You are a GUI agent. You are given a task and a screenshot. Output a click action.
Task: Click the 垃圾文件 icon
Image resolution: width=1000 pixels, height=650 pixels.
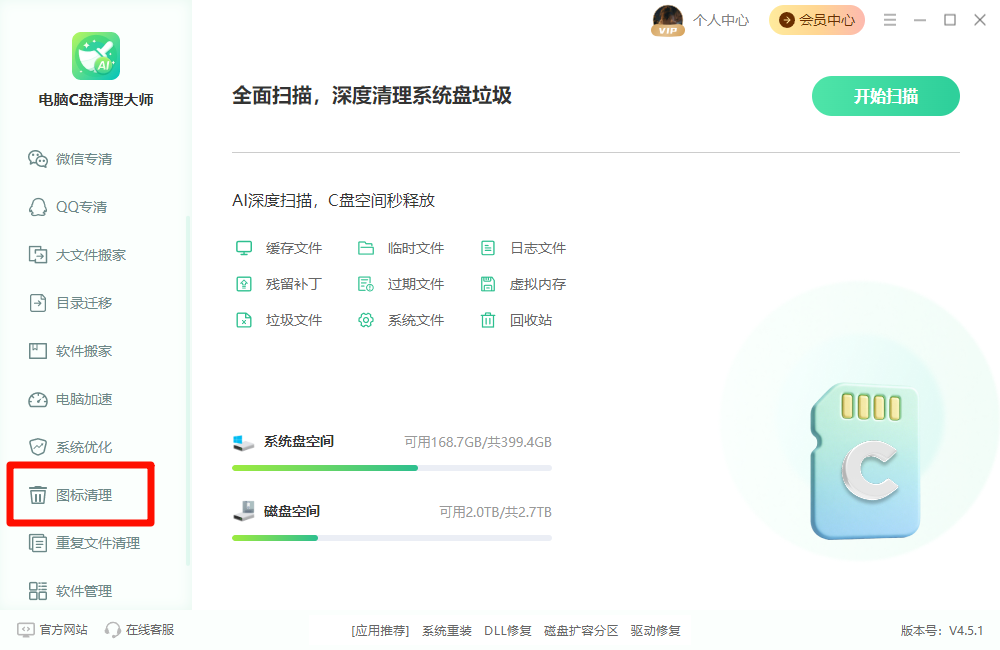244,320
